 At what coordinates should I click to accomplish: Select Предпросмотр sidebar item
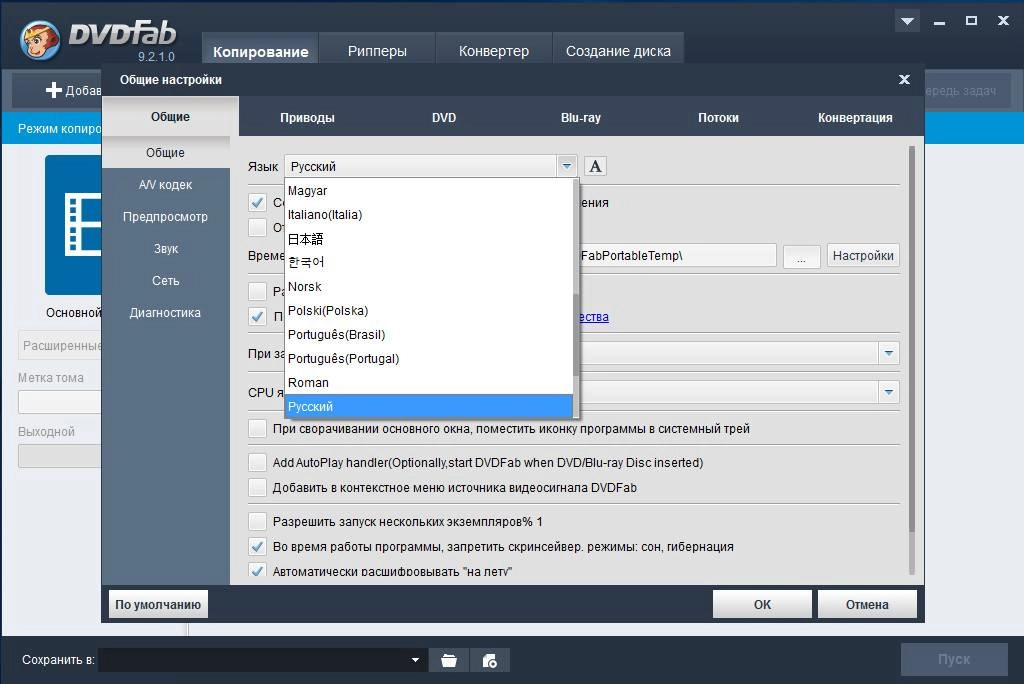(165, 216)
